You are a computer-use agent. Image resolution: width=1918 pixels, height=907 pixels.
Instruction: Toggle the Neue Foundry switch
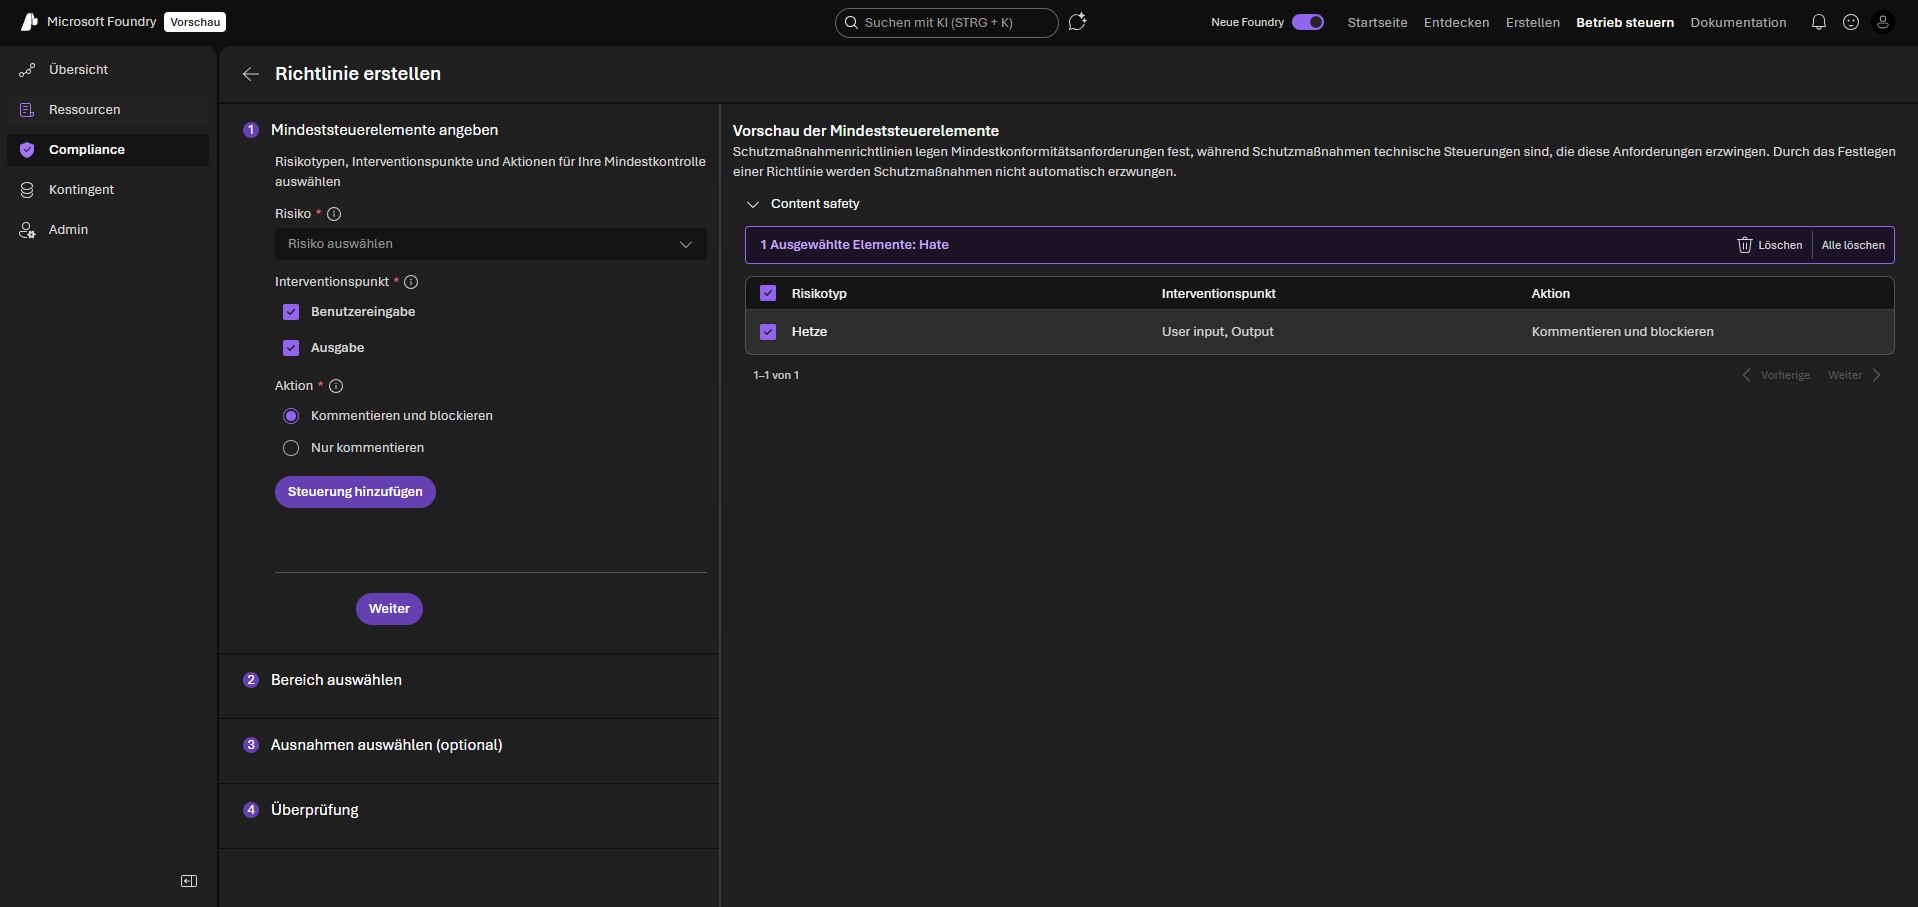tap(1307, 22)
